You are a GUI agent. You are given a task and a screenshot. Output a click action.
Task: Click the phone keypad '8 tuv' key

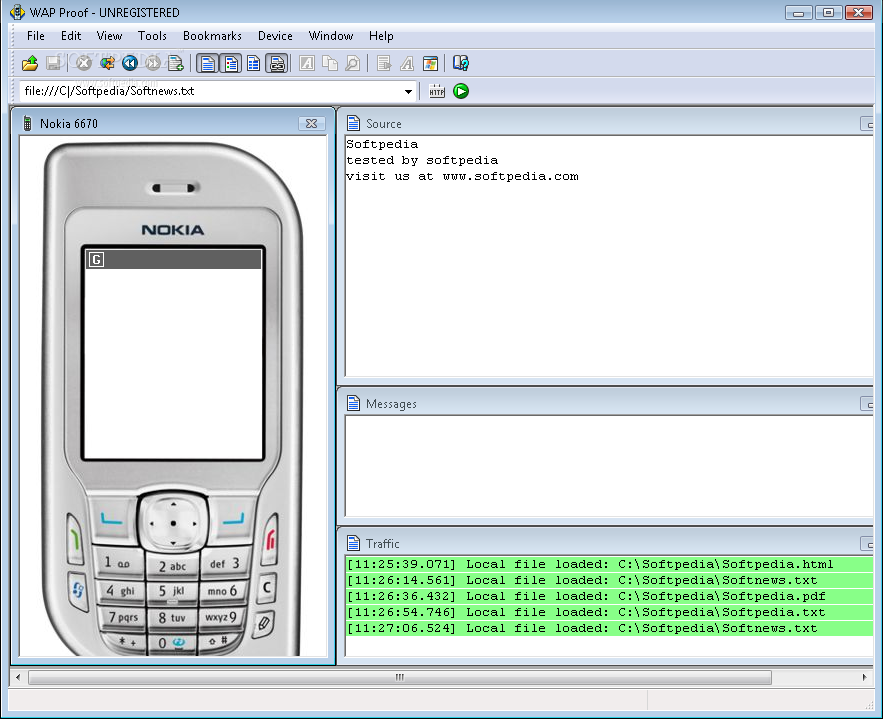172,618
